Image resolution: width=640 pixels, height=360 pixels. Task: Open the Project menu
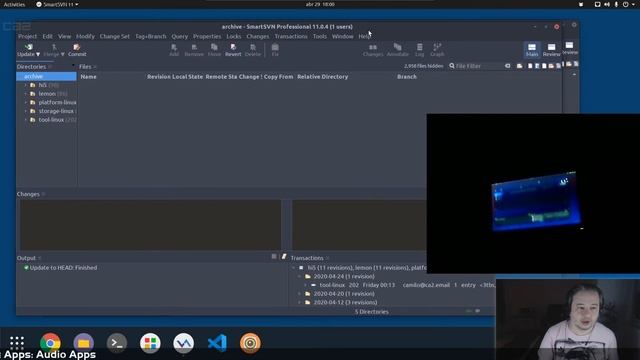click(27, 36)
